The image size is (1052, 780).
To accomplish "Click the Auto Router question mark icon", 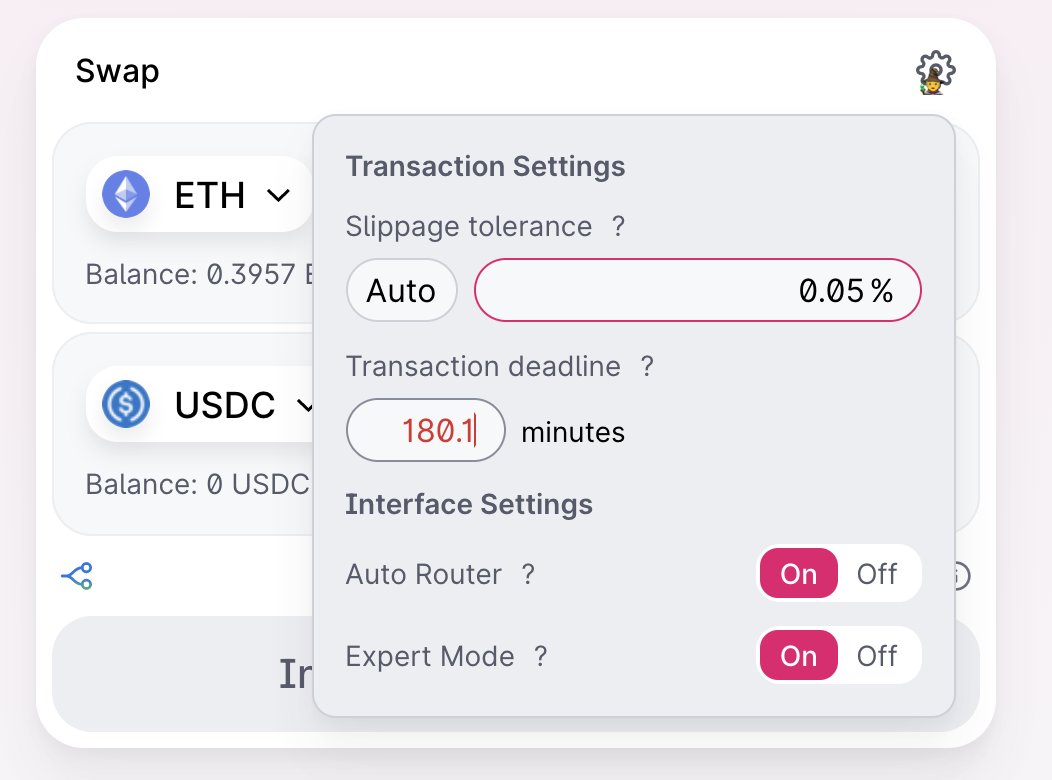I will [529, 574].
